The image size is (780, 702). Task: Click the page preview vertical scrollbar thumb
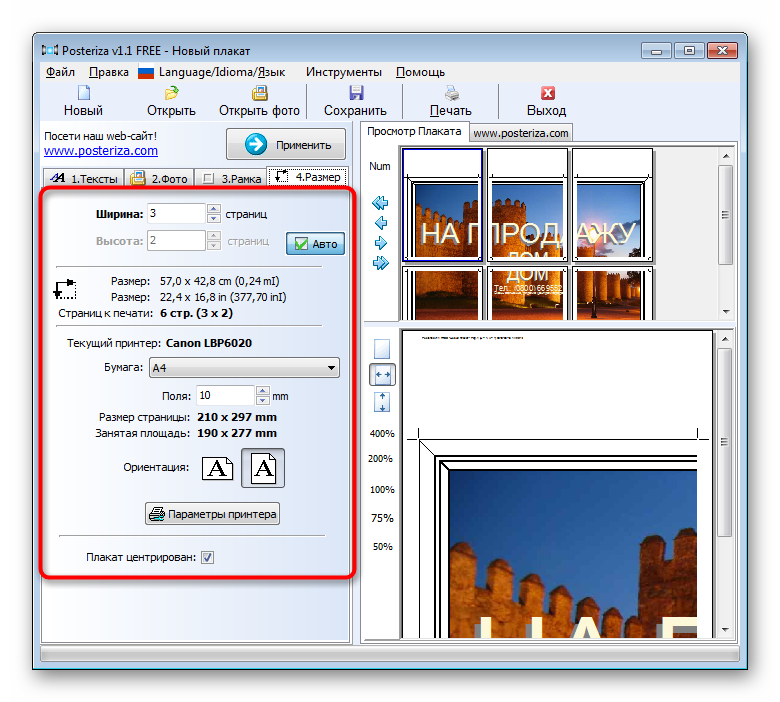pos(725,442)
